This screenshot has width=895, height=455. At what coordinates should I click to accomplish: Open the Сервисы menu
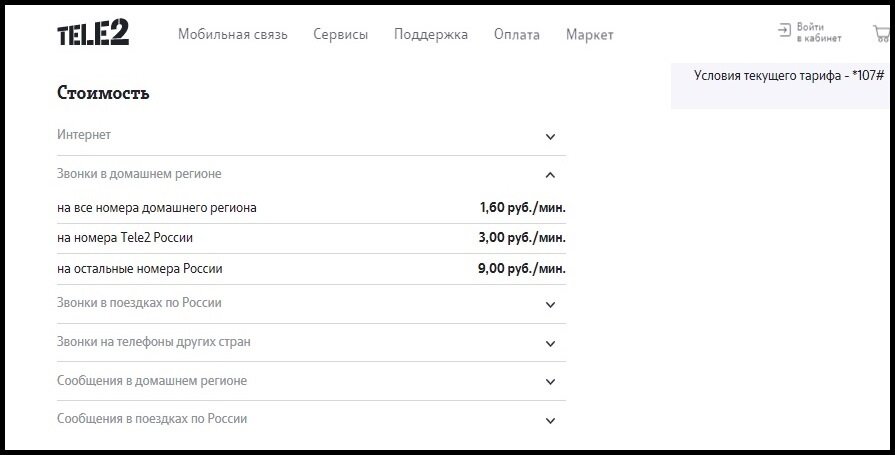point(341,35)
